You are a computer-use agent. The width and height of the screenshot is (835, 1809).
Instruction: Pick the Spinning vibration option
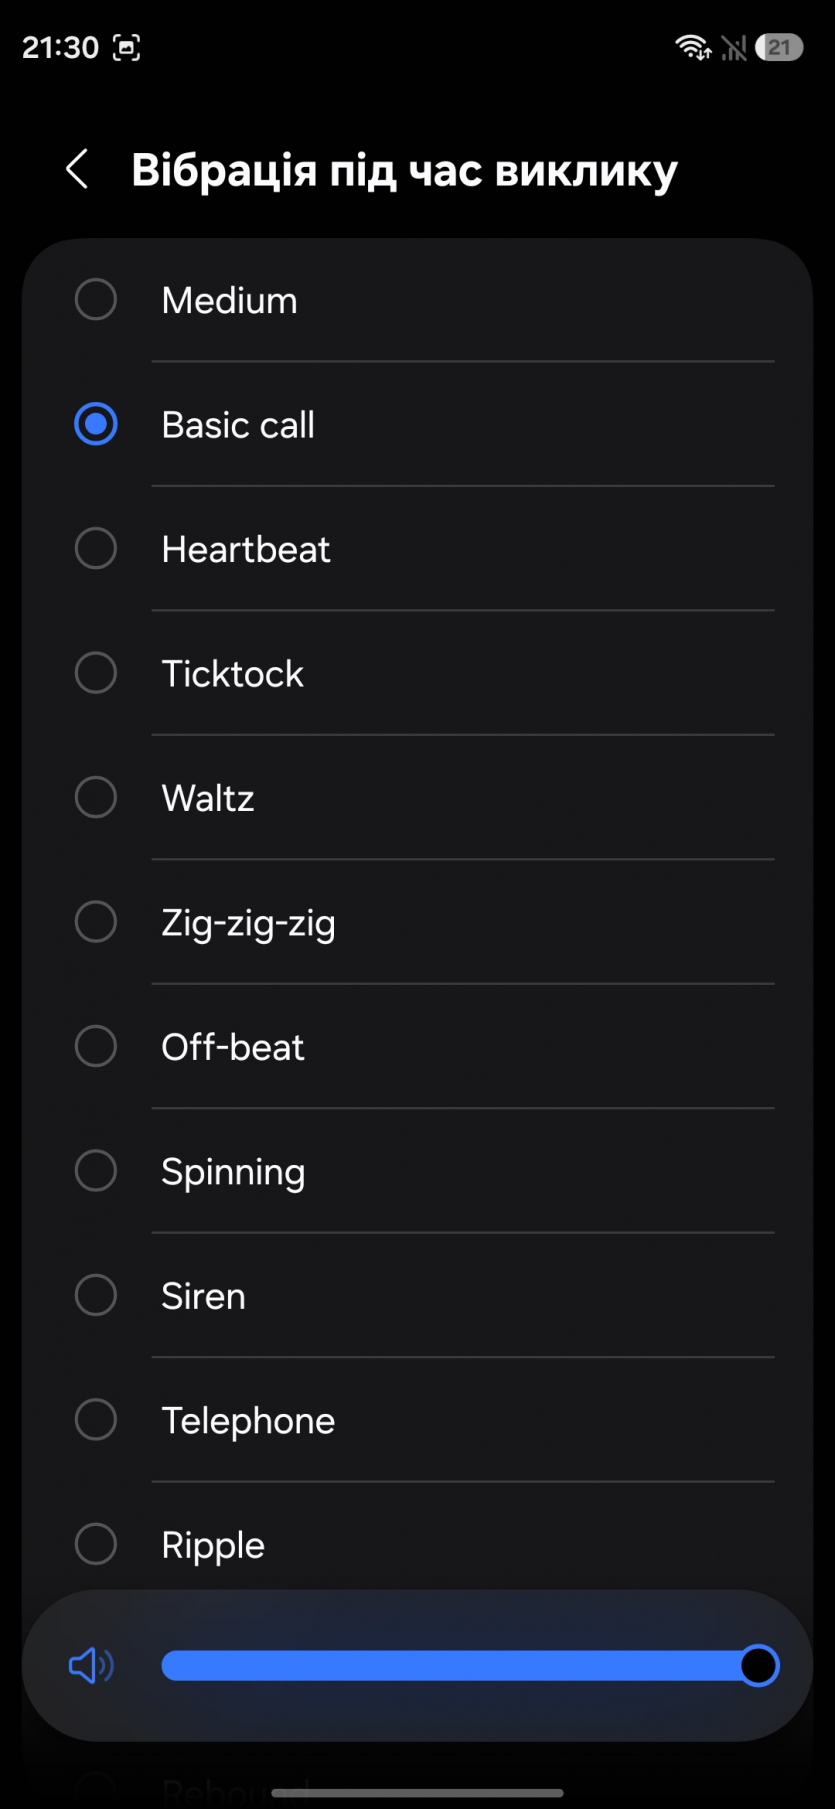pos(233,1171)
